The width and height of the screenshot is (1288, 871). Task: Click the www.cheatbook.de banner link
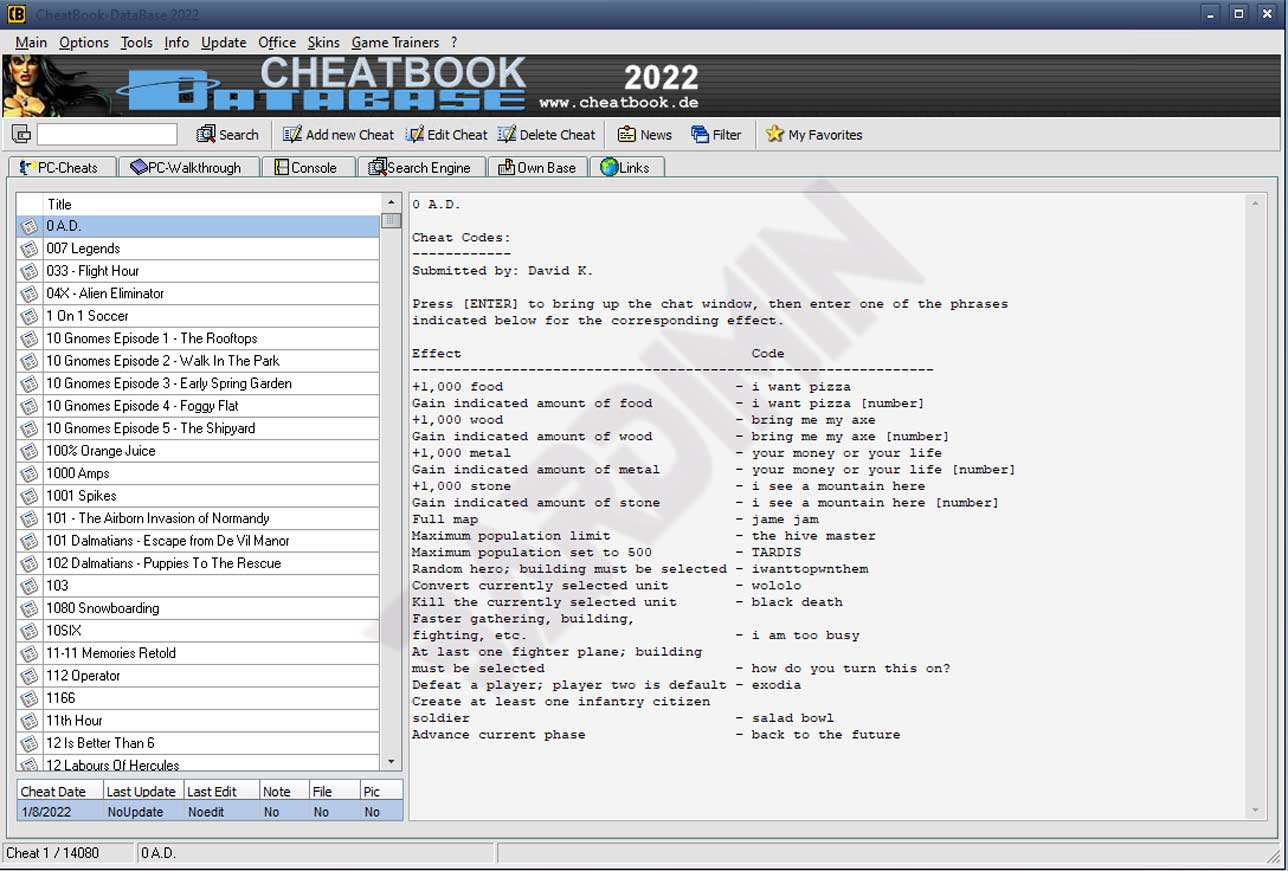pyautogui.click(x=619, y=102)
